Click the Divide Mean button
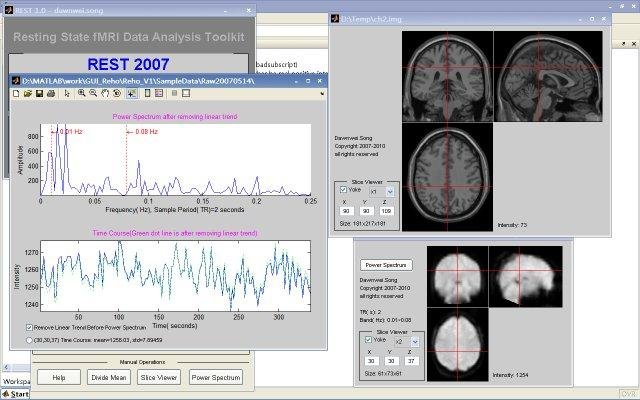The image size is (640, 400). click(x=109, y=378)
